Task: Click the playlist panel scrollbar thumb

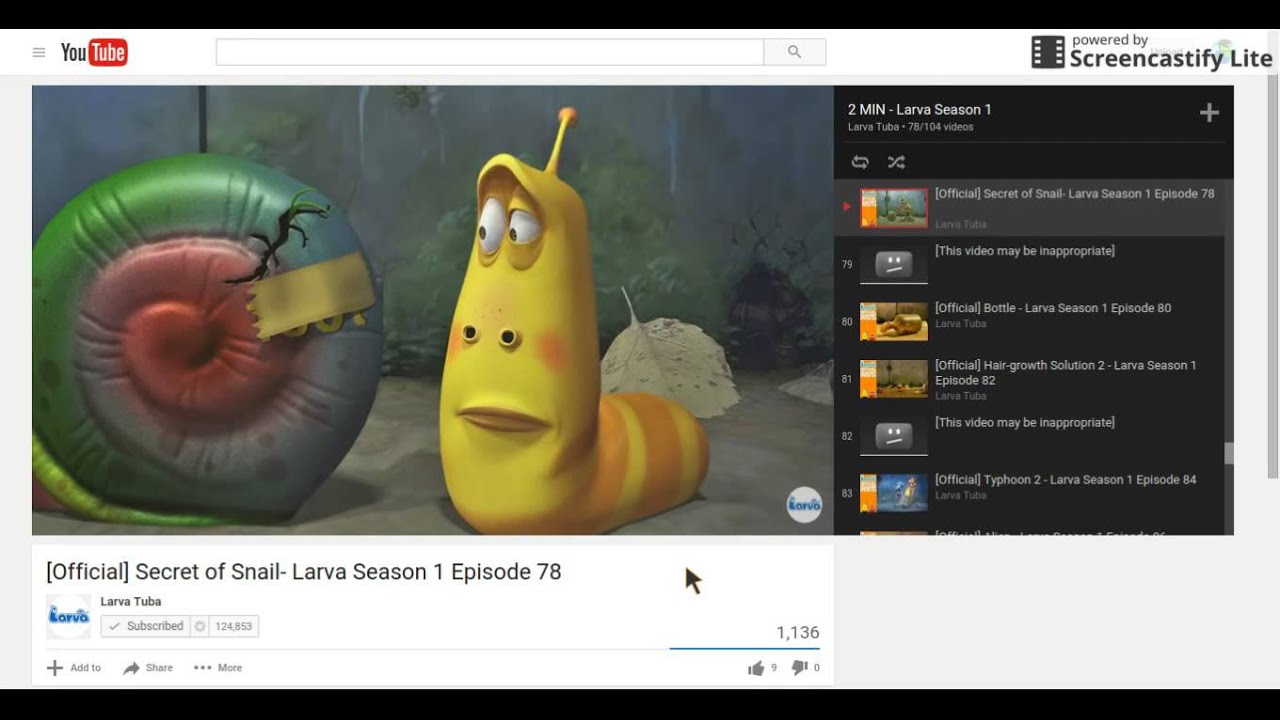Action: [1229, 453]
